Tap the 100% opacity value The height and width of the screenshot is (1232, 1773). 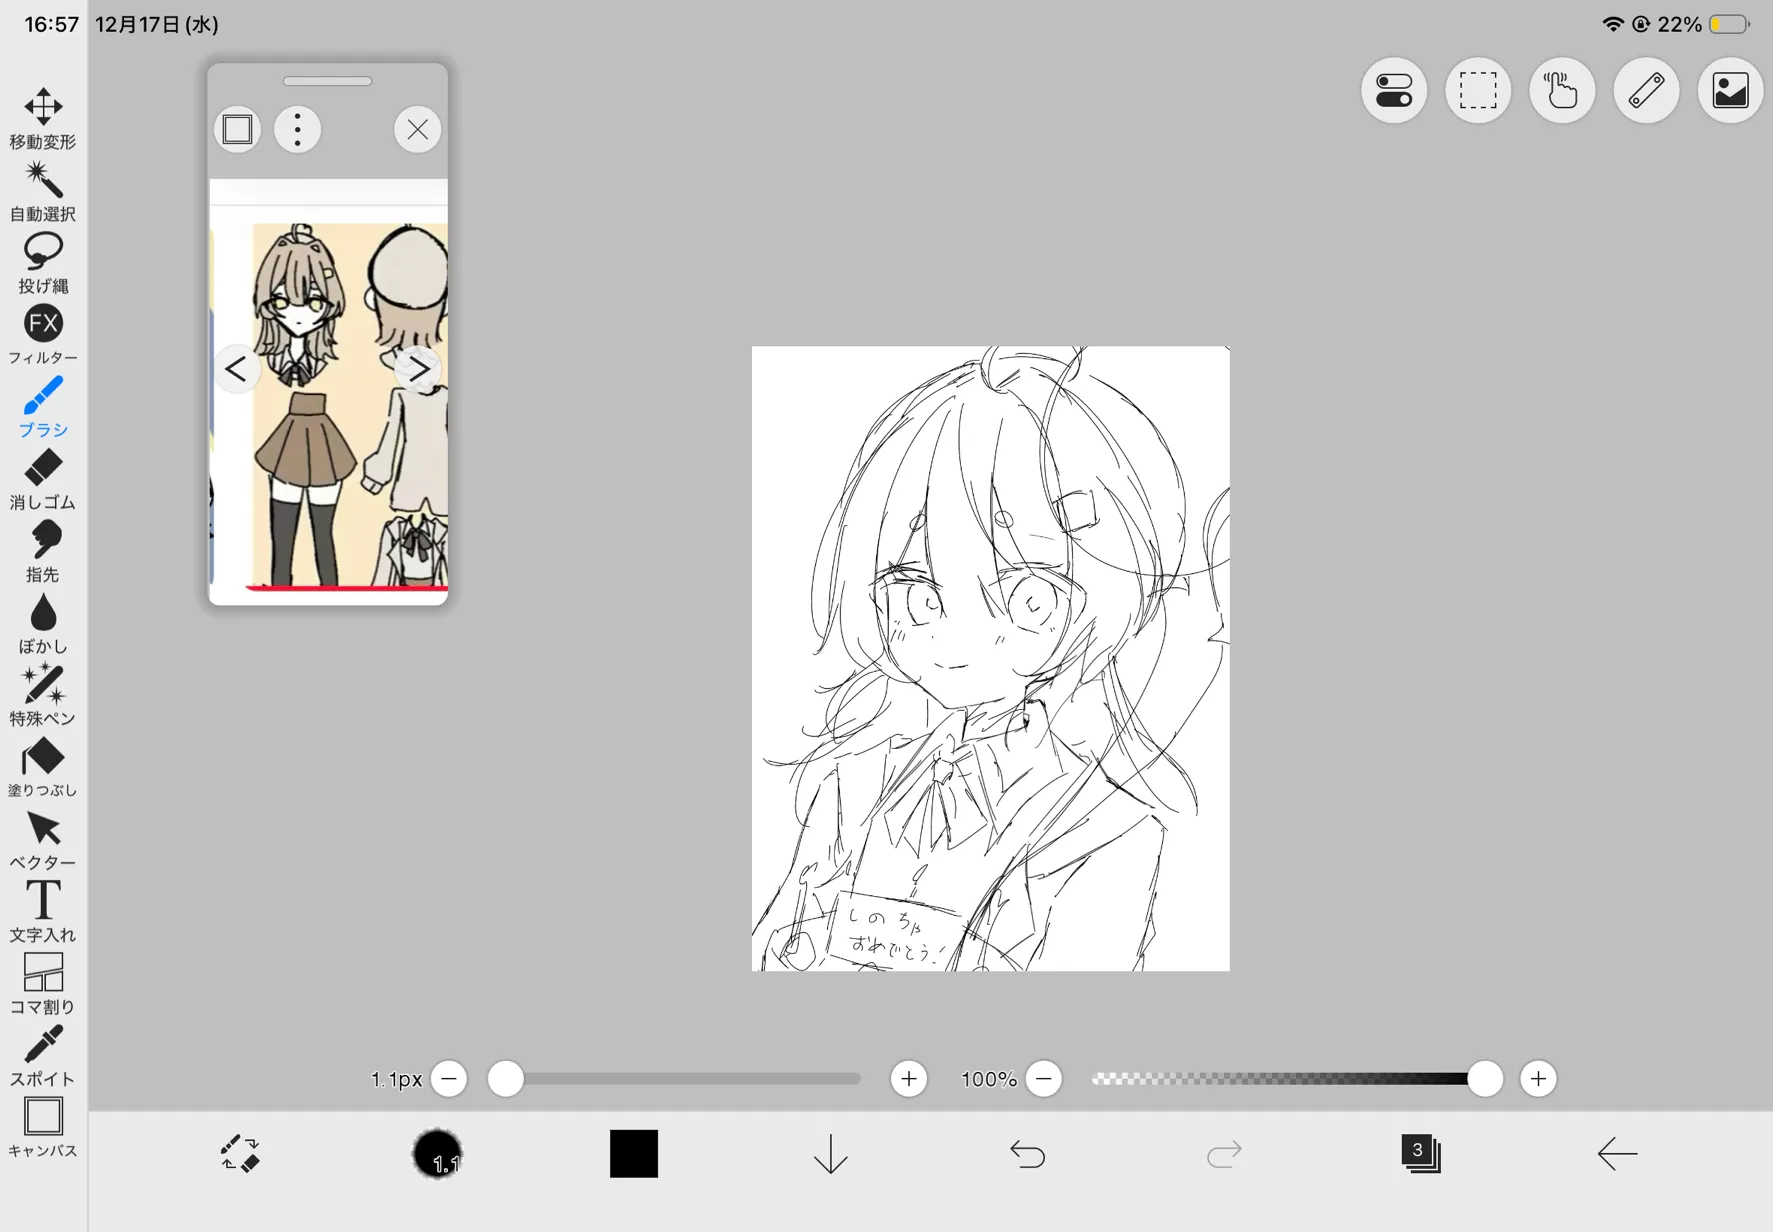pyautogui.click(x=988, y=1079)
